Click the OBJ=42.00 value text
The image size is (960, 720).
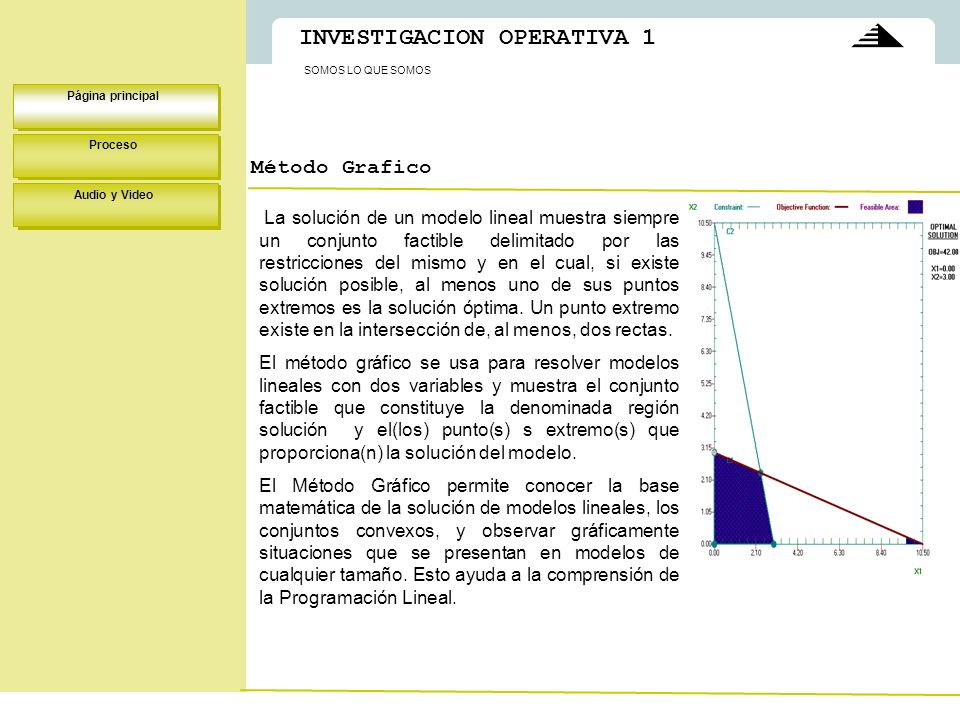pyautogui.click(x=943, y=252)
